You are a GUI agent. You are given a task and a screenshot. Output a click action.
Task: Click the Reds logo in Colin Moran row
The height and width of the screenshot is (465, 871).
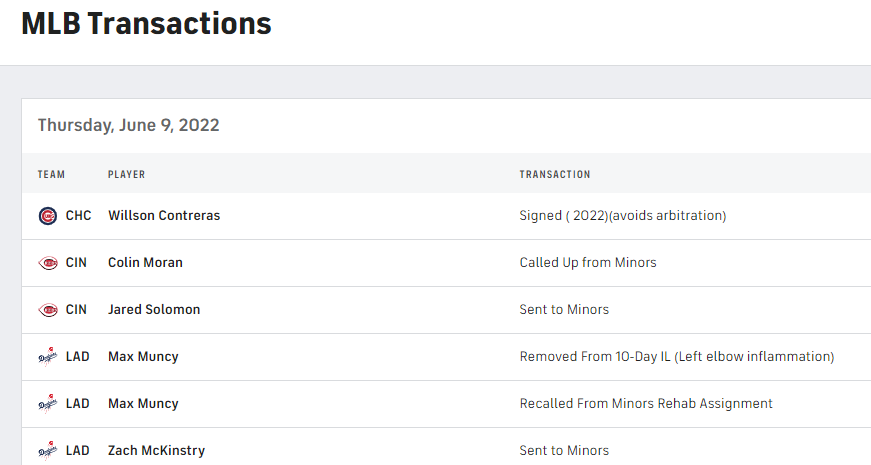(48, 263)
